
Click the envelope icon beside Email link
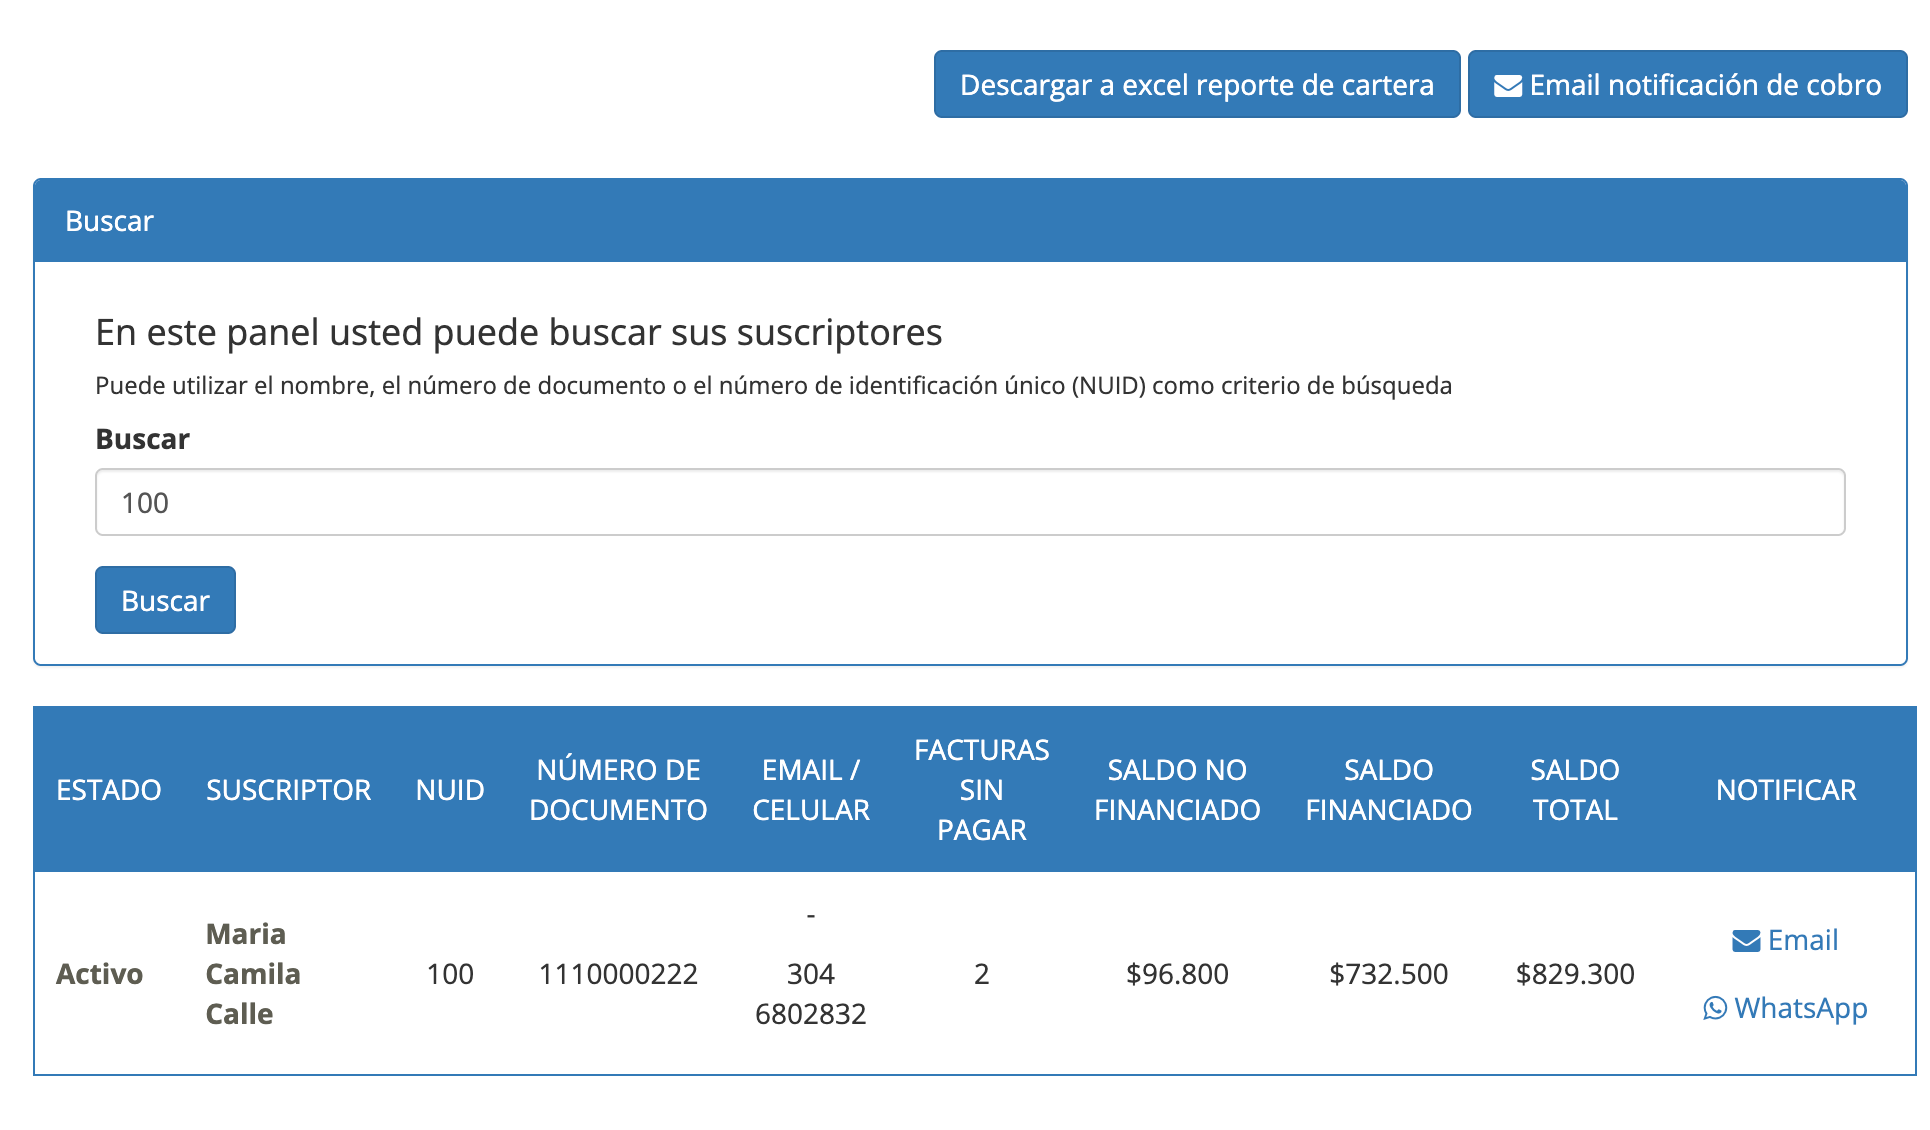[x=1746, y=941]
